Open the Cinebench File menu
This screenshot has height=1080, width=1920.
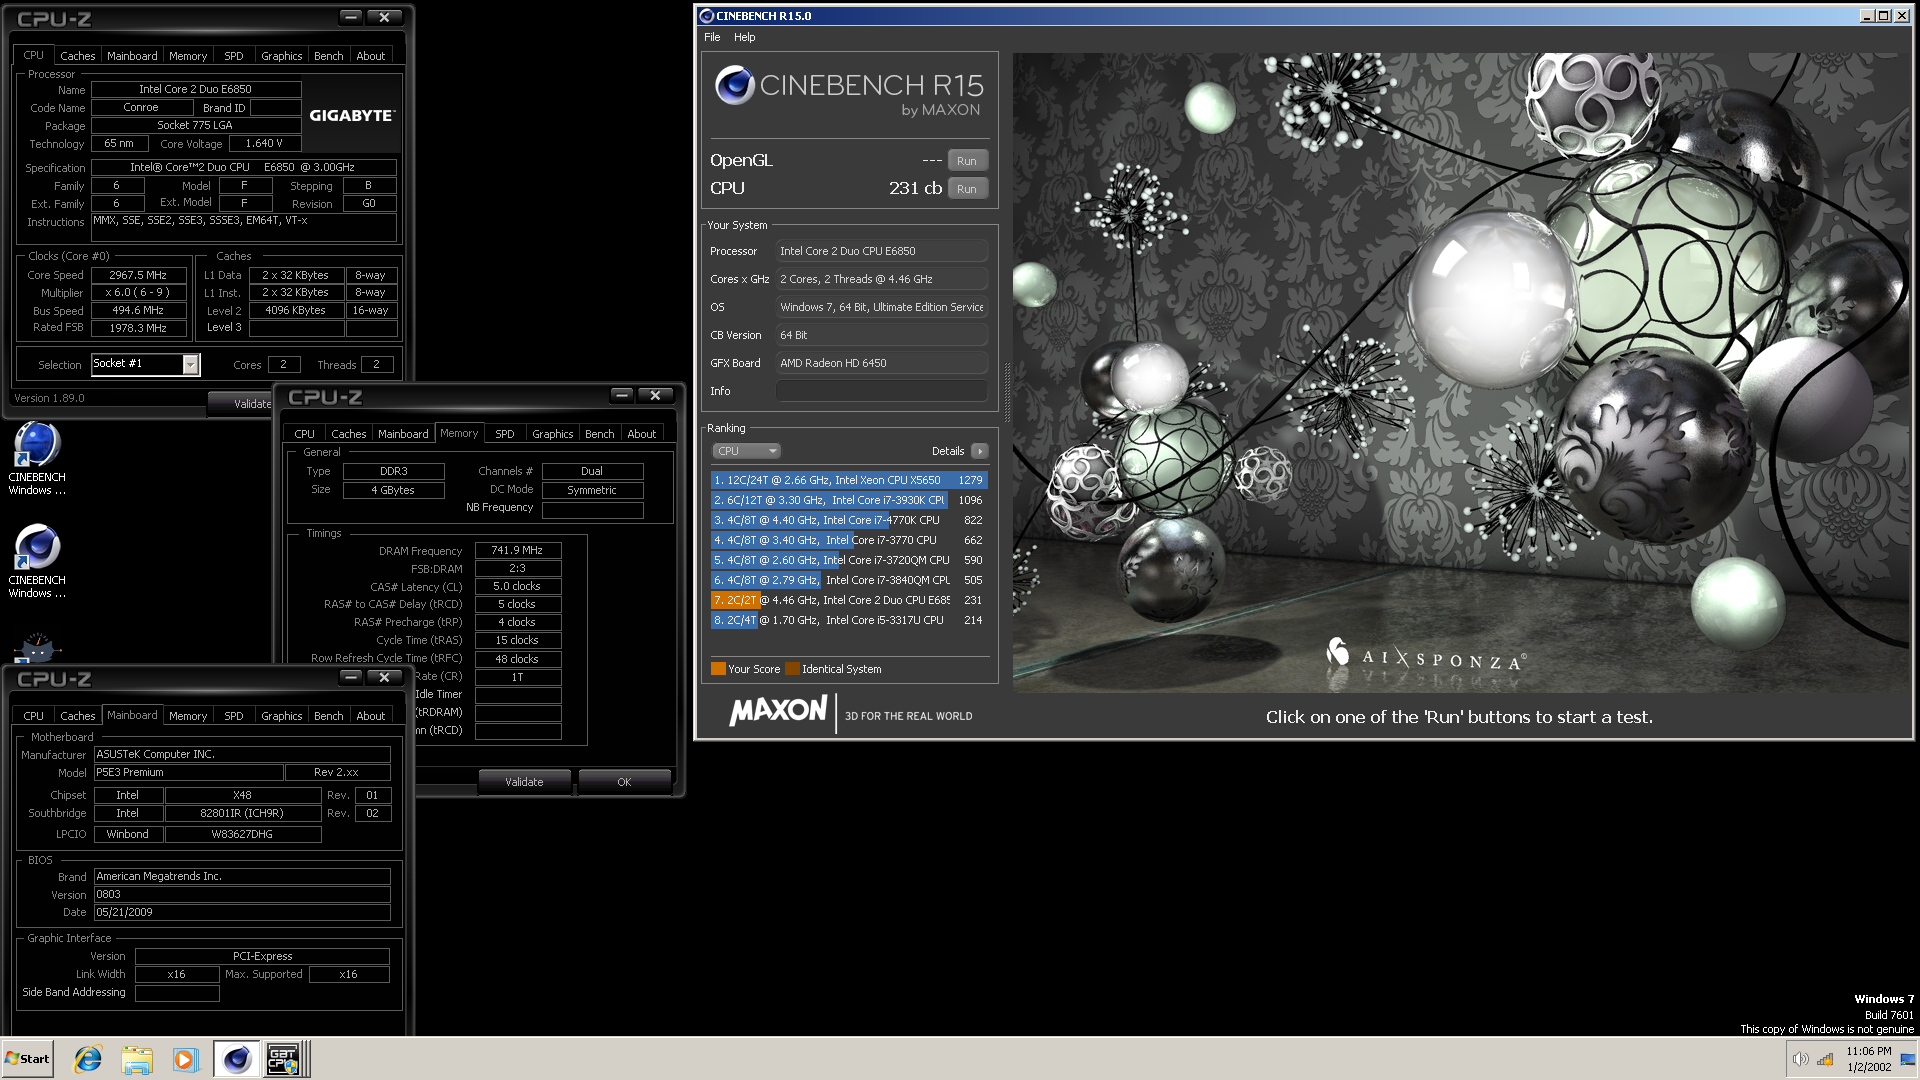[712, 37]
